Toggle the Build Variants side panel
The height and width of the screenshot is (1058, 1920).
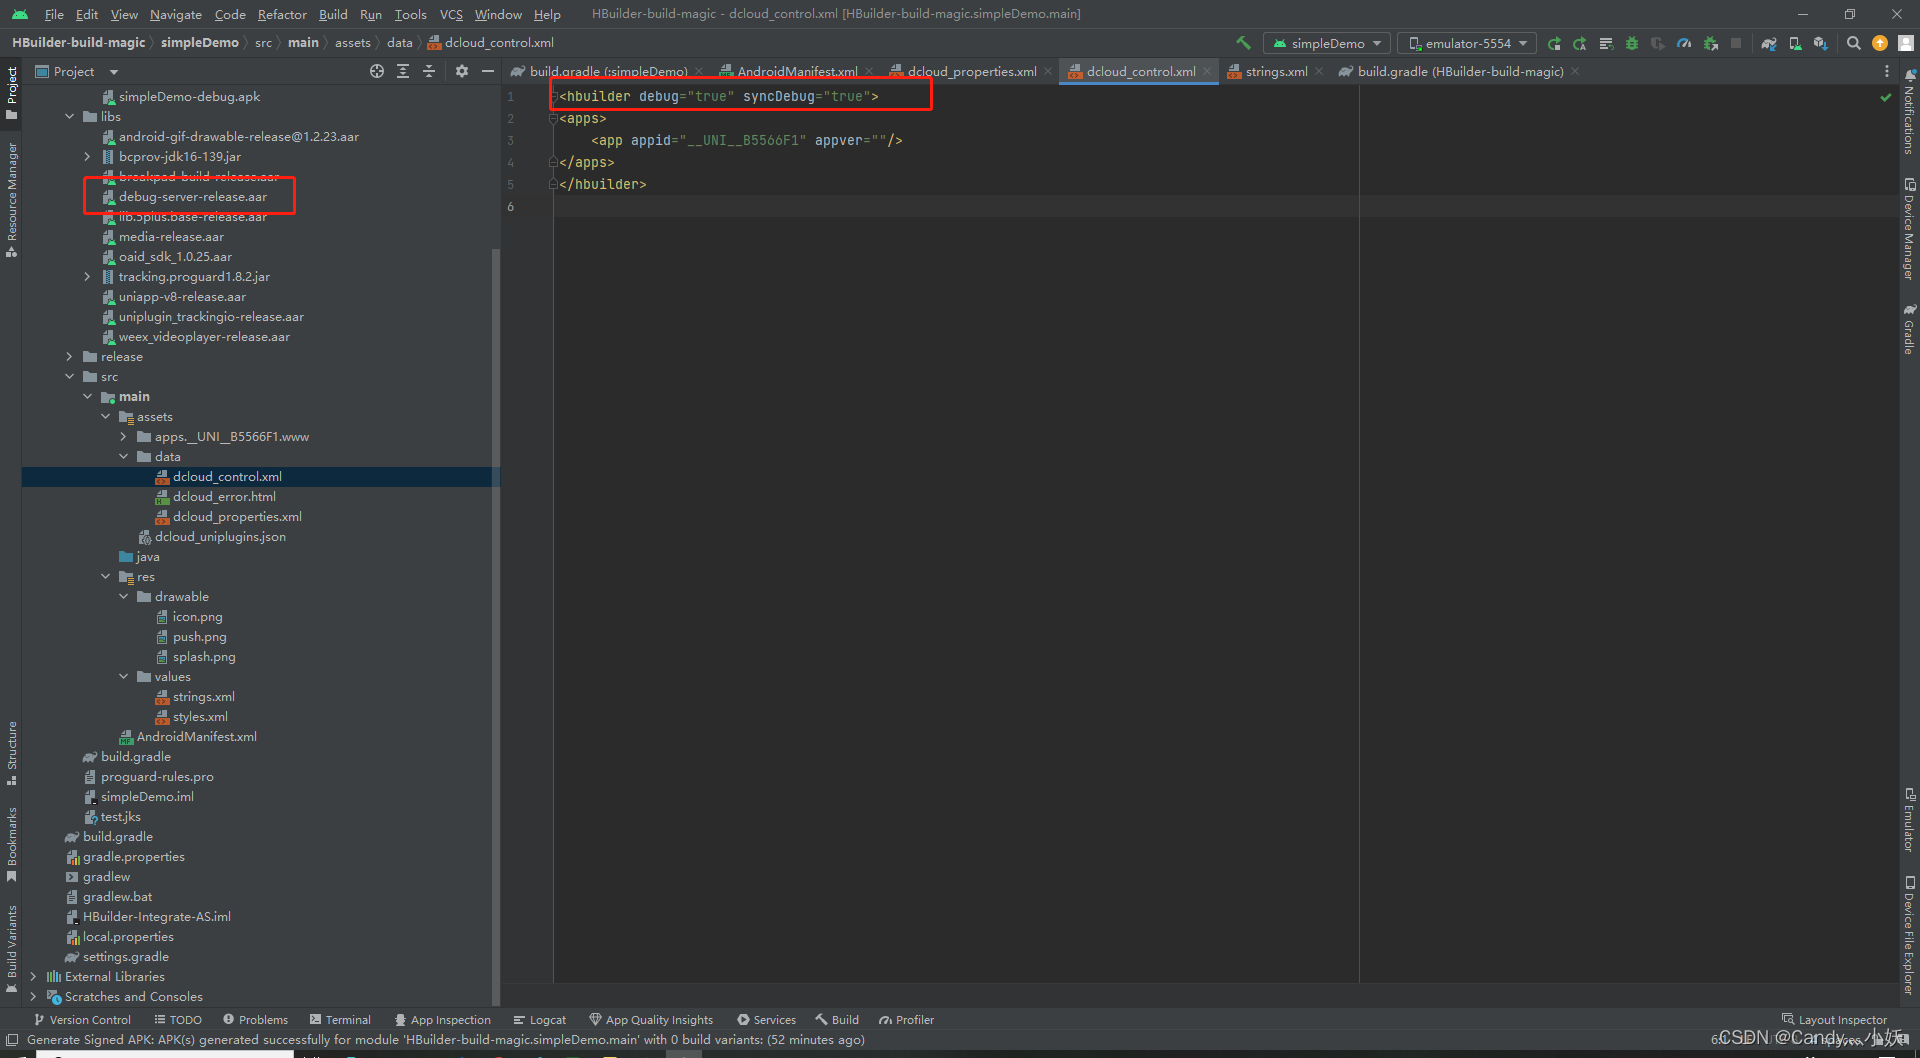click(x=12, y=948)
